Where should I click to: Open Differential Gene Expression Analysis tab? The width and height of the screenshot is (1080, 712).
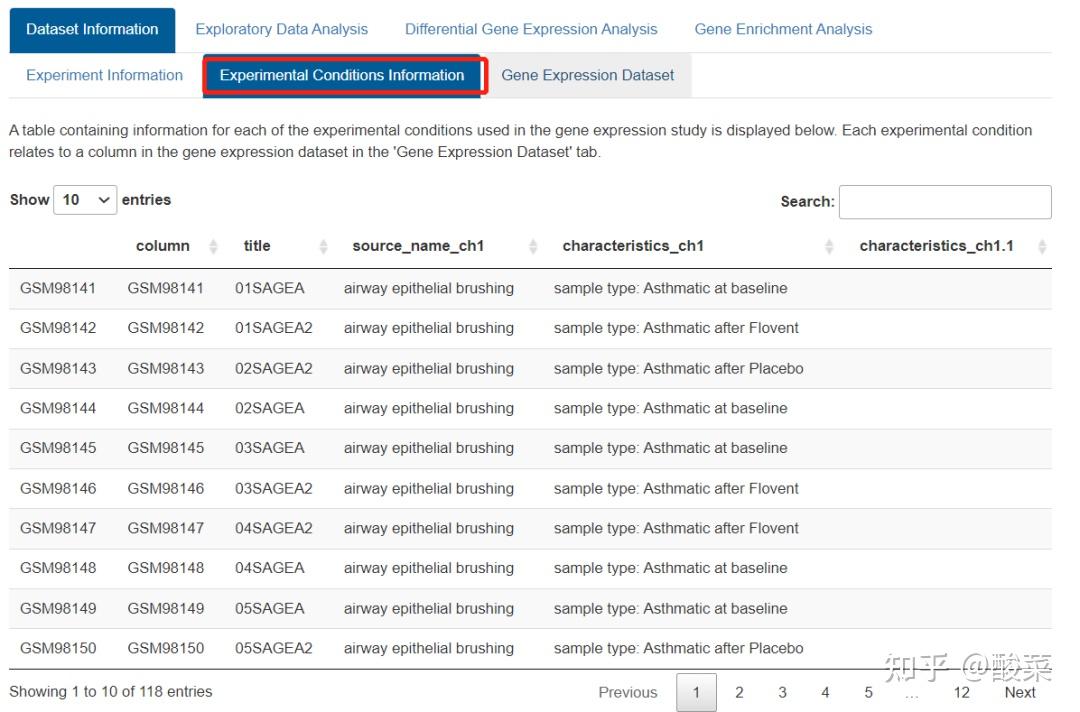(531, 29)
